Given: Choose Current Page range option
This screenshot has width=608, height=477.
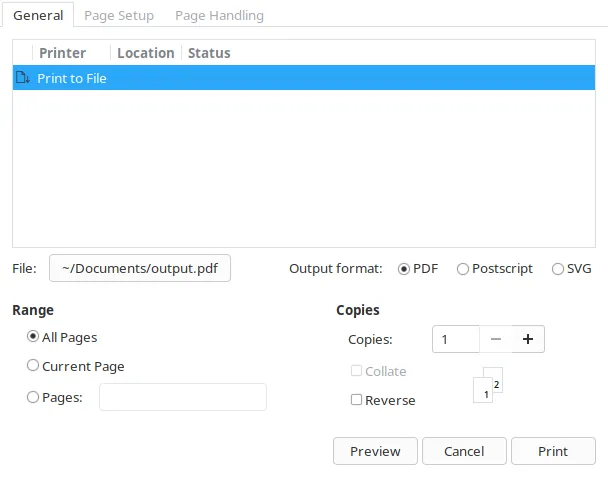Looking at the screenshot, I should tap(33, 366).
